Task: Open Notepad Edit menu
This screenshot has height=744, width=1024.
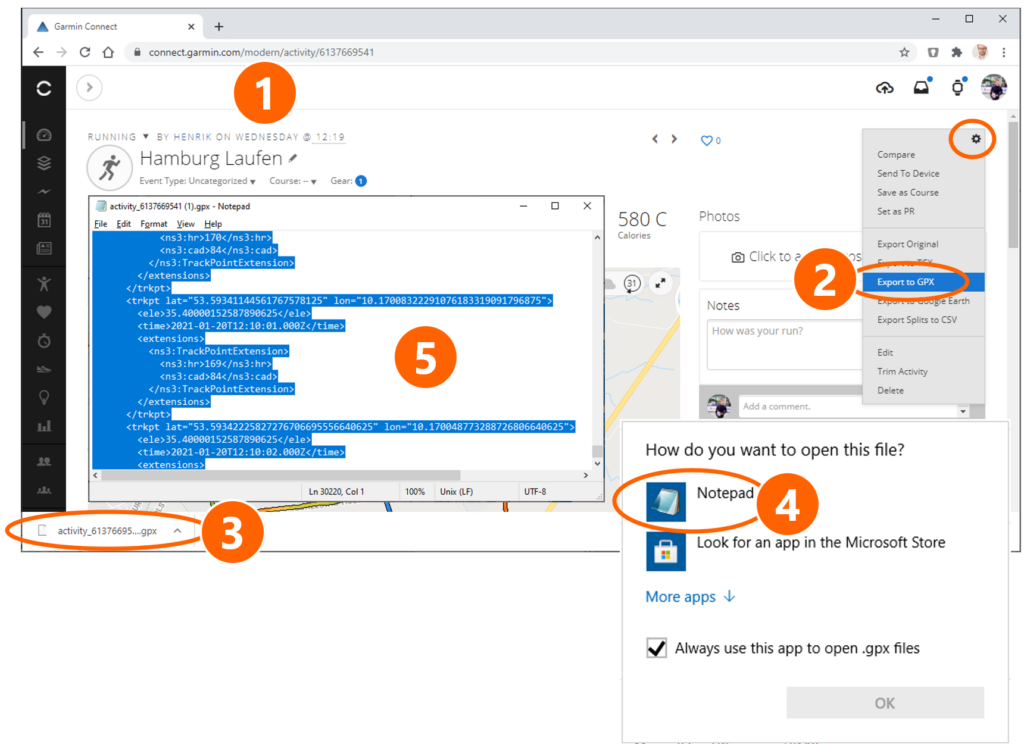Action: coord(123,223)
